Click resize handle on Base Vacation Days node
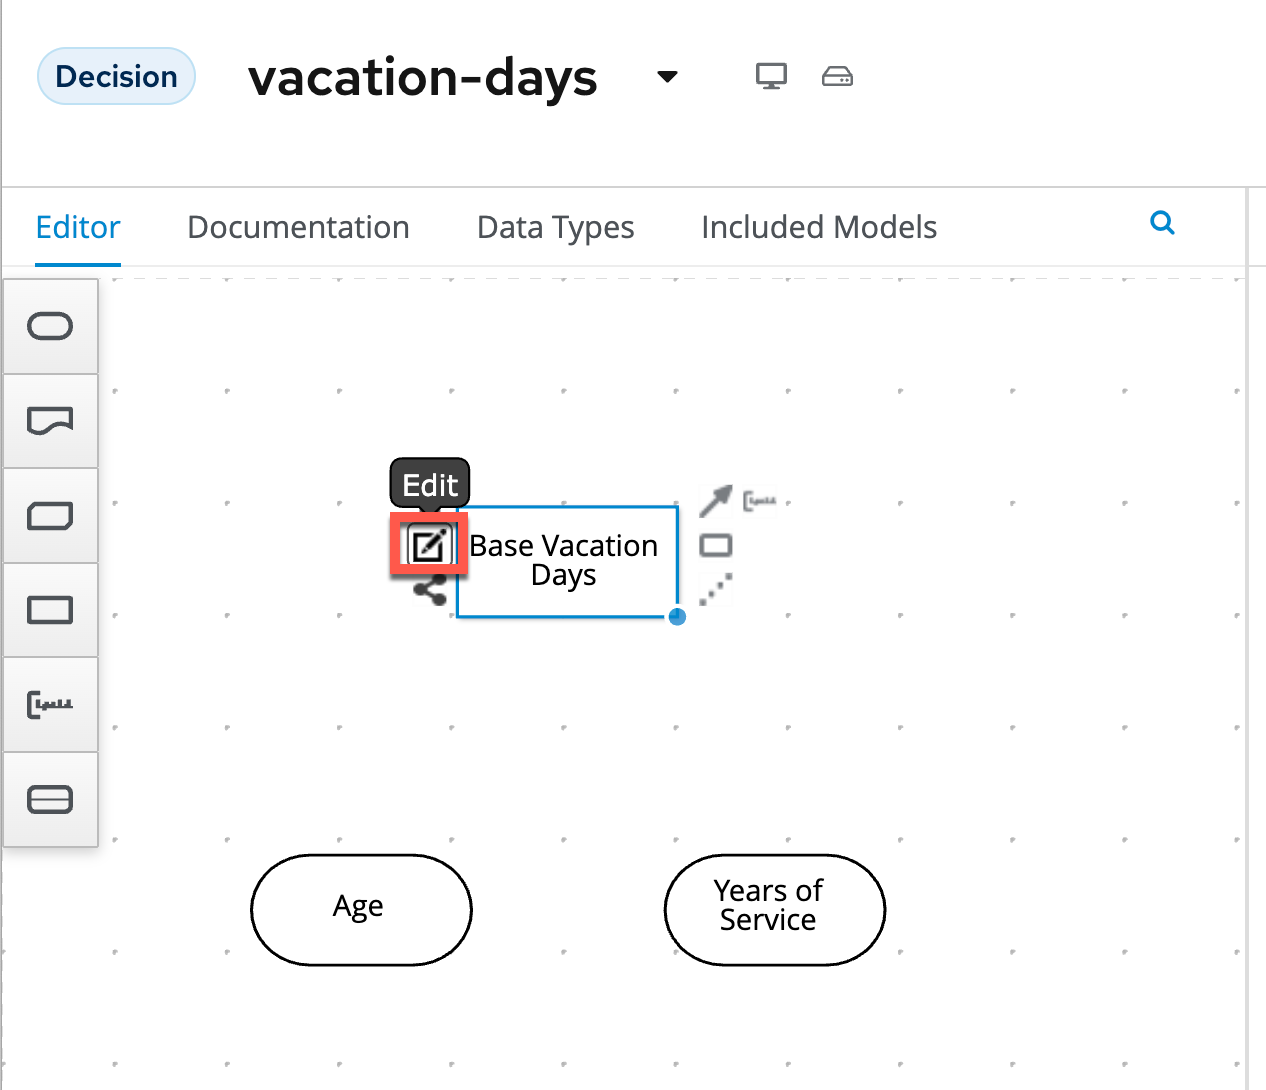 [x=677, y=617]
